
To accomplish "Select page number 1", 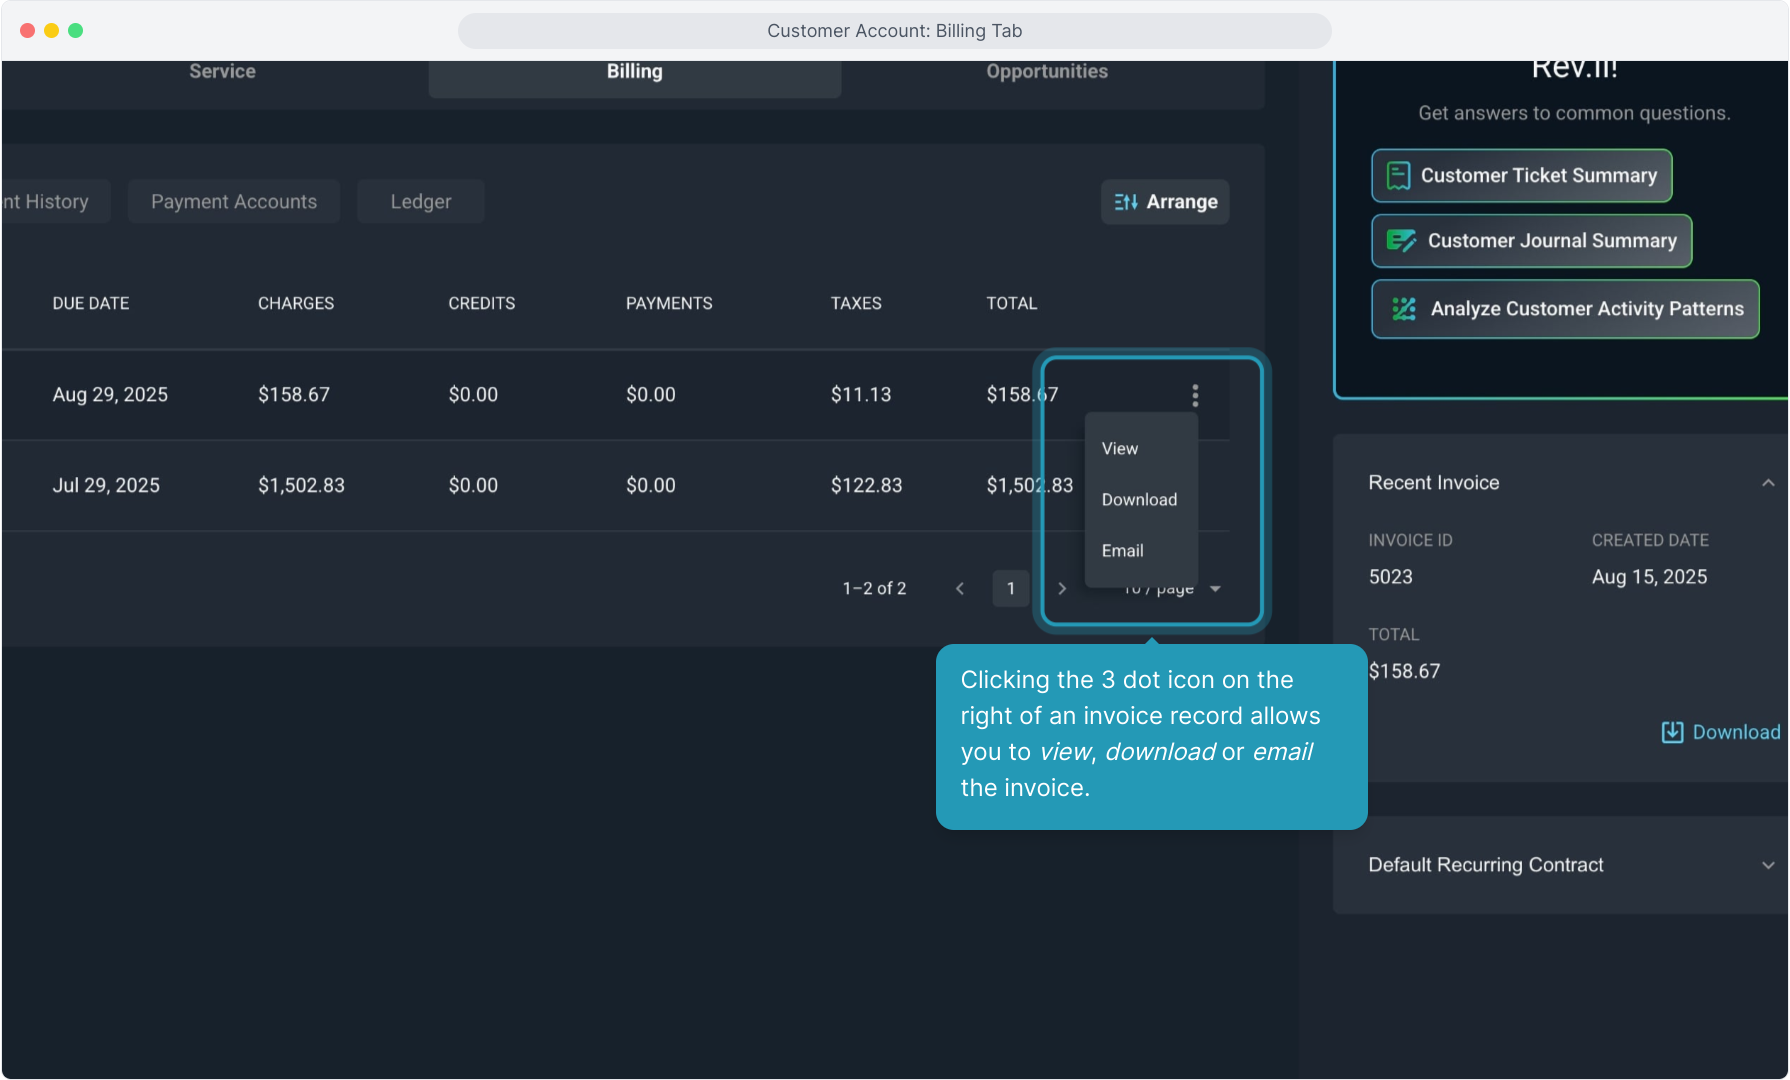I will (x=1010, y=589).
